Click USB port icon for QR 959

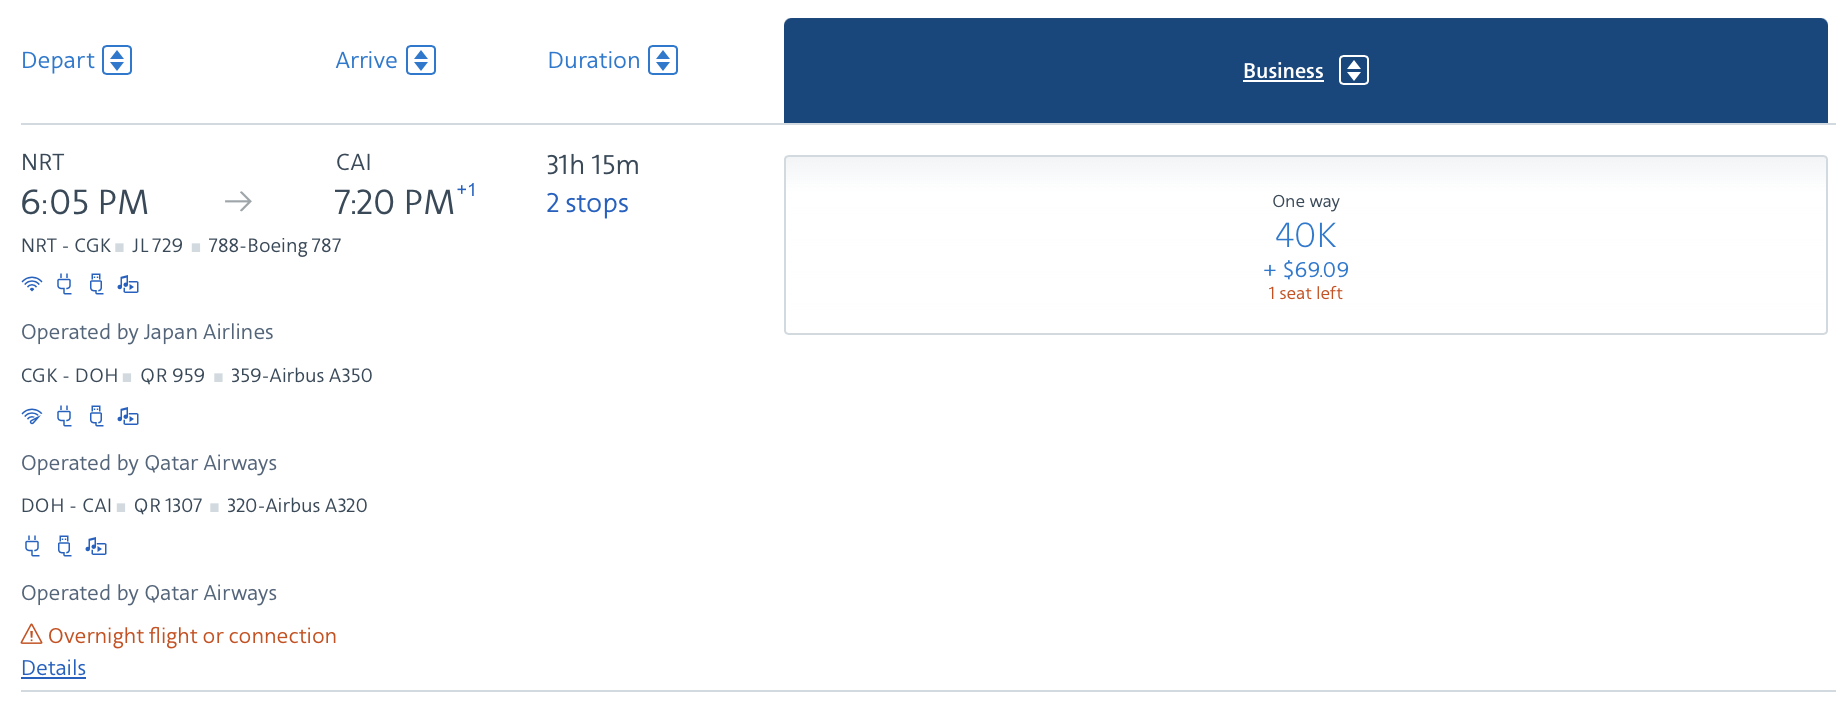click(96, 416)
